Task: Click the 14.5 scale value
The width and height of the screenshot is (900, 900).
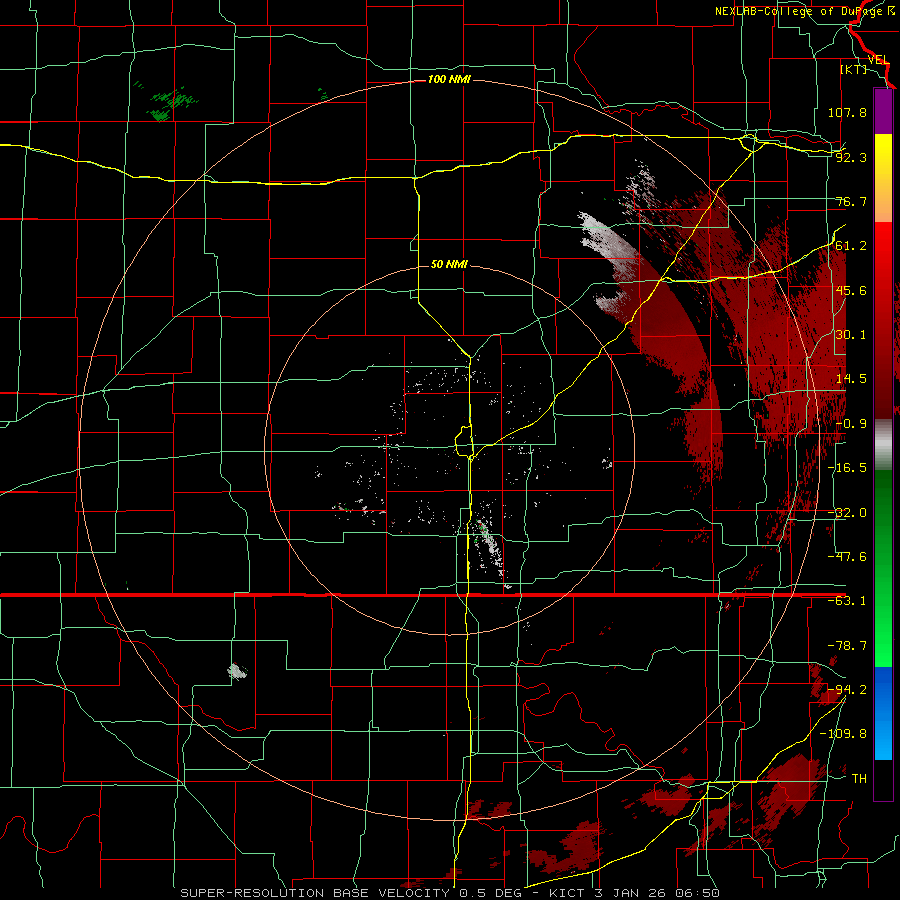Action: pyautogui.click(x=851, y=379)
